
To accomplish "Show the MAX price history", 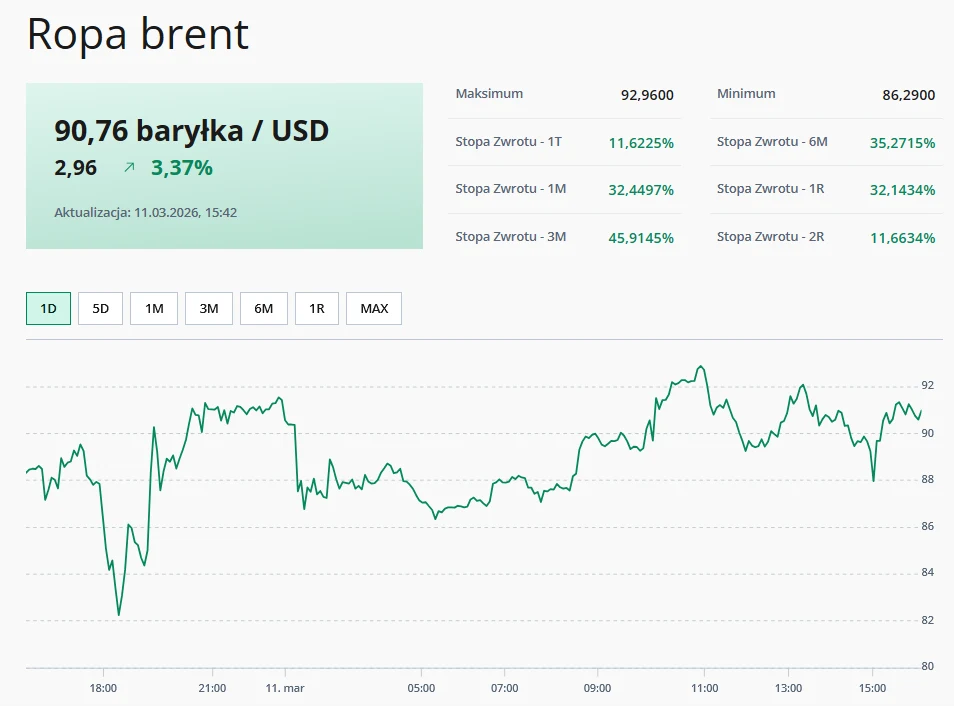I will click(373, 308).
